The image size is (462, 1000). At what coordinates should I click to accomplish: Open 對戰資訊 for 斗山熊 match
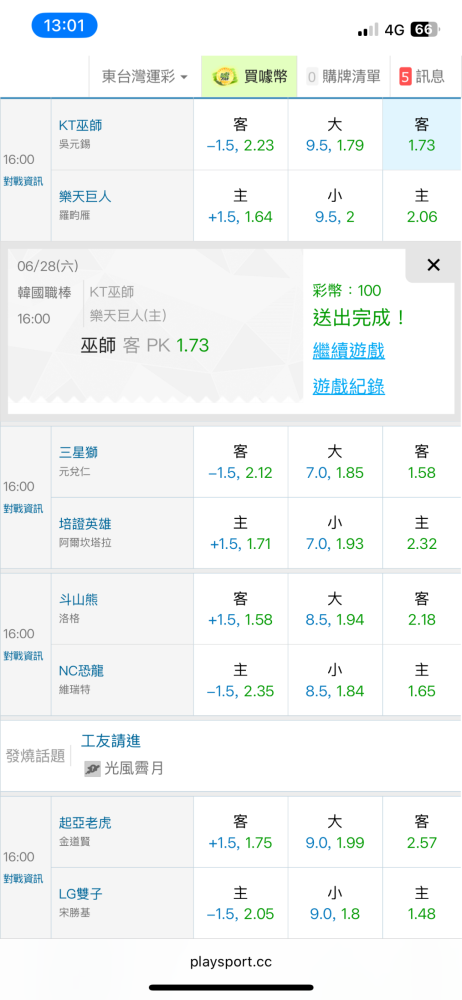(23, 656)
